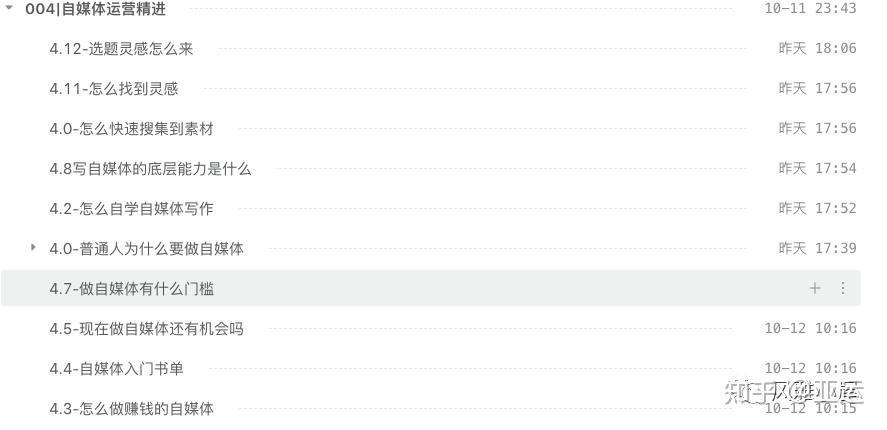
Task: Collapse the 004|自媒体运营精进 folder
Action: [x=9, y=9]
